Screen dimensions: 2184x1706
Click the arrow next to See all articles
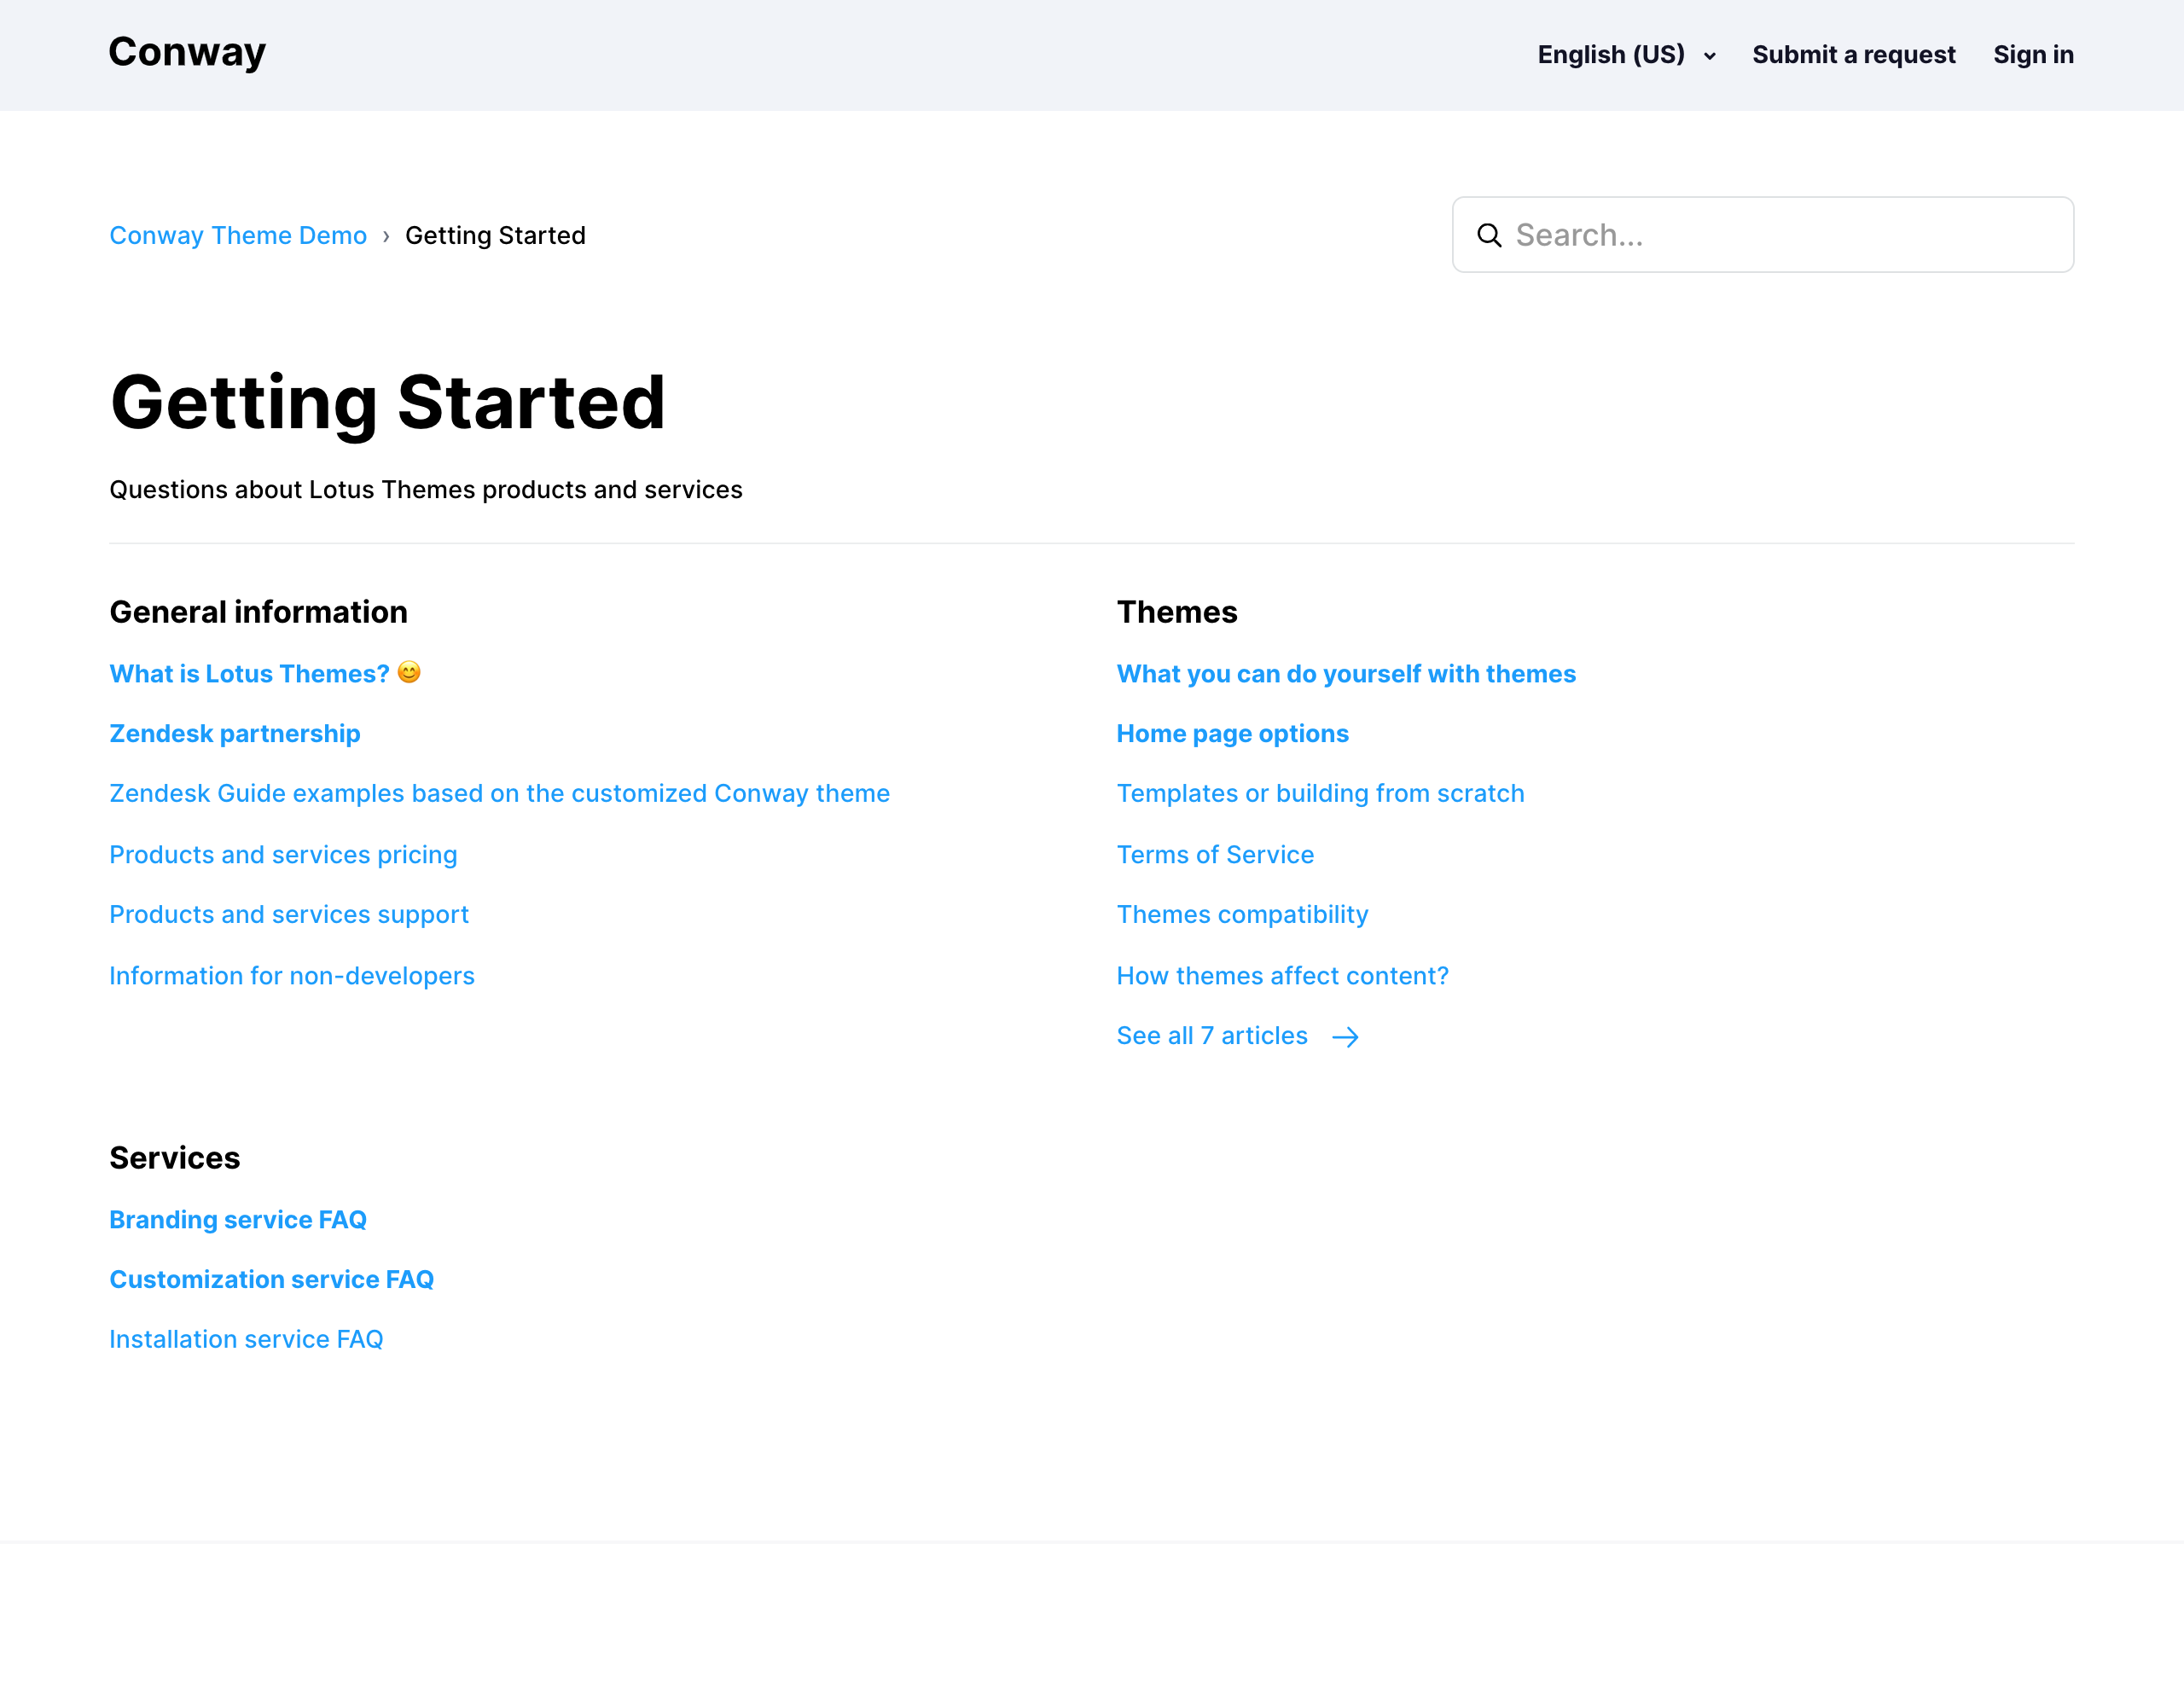[x=1345, y=1037]
